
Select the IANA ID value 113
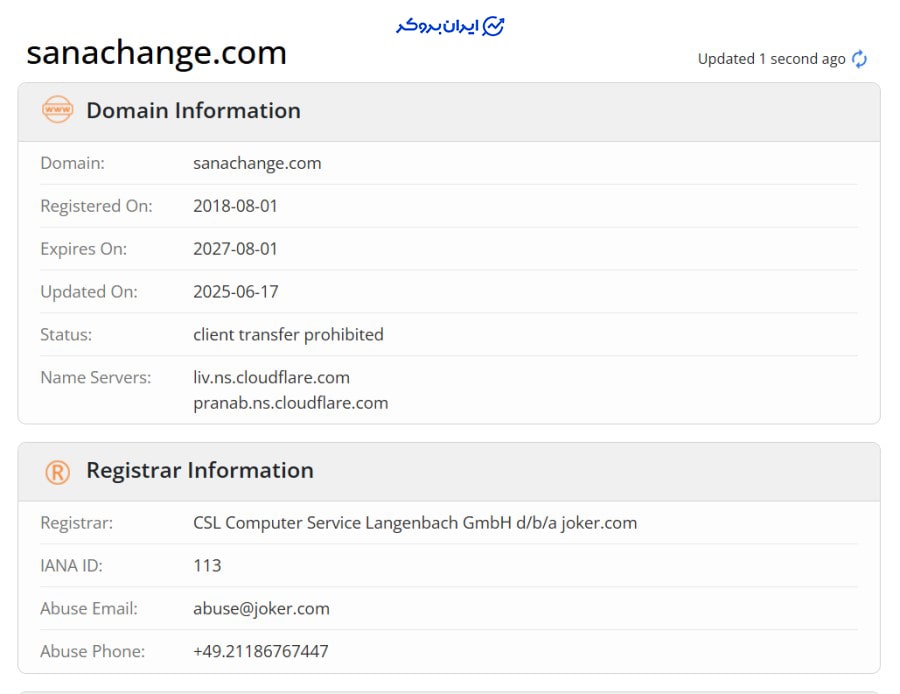coord(207,565)
